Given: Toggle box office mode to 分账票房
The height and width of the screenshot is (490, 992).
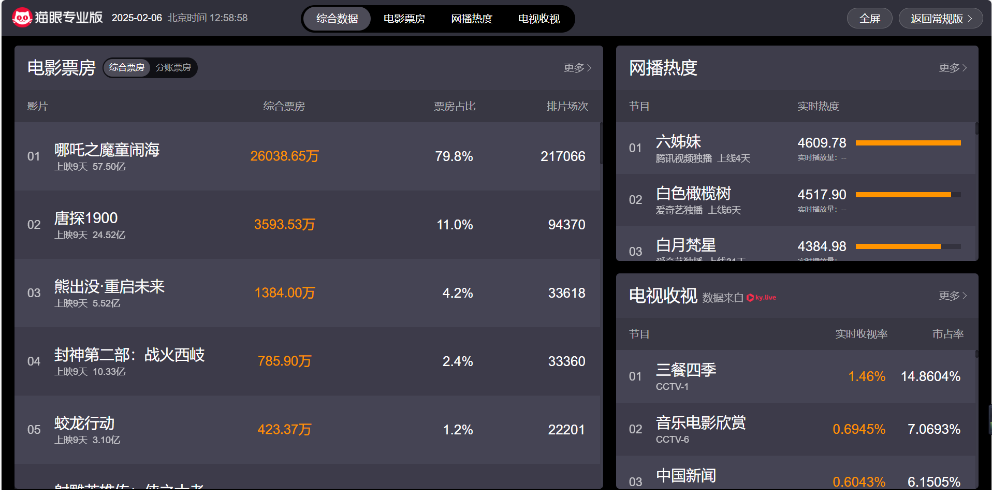Looking at the screenshot, I should (x=173, y=68).
